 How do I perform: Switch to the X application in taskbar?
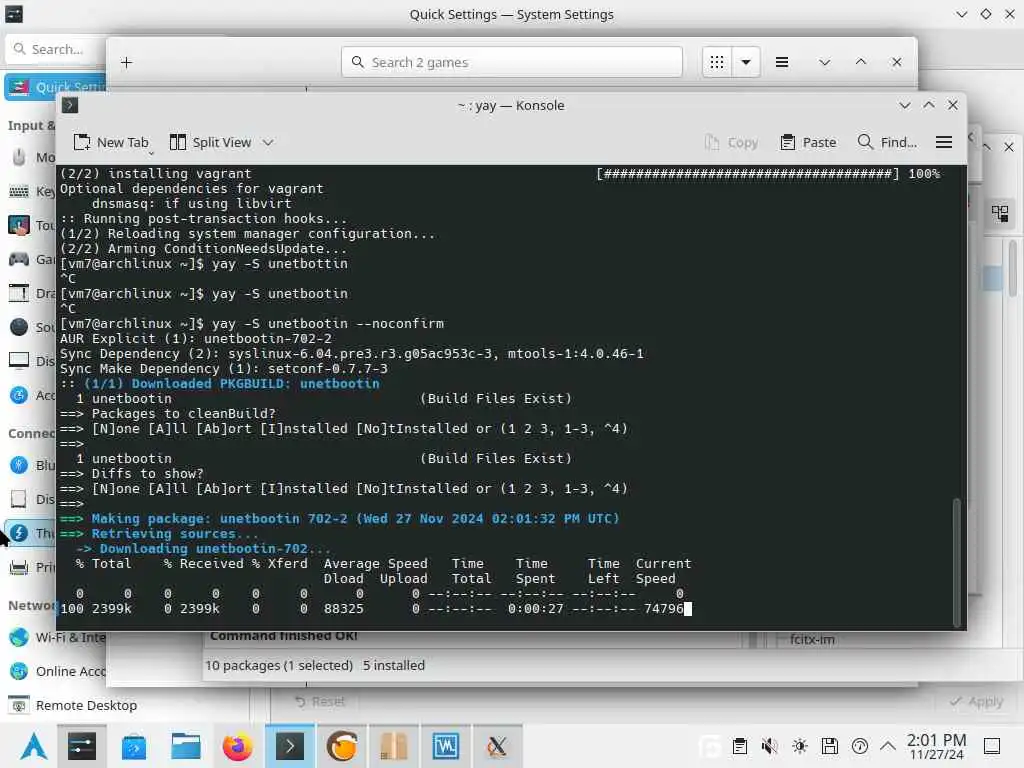pyautogui.click(x=497, y=746)
